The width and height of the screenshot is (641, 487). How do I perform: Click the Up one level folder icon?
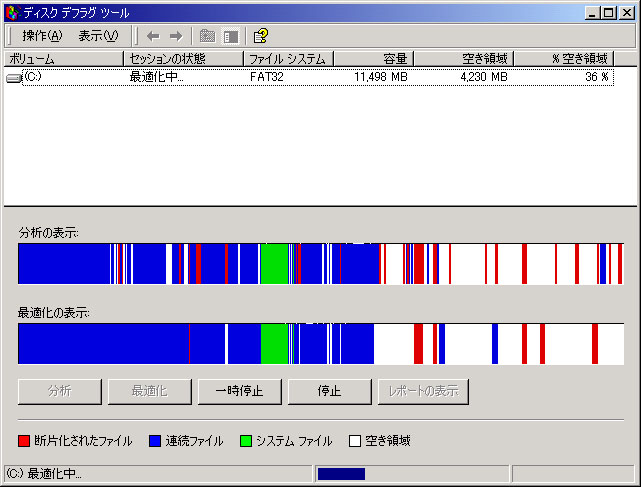(x=207, y=36)
